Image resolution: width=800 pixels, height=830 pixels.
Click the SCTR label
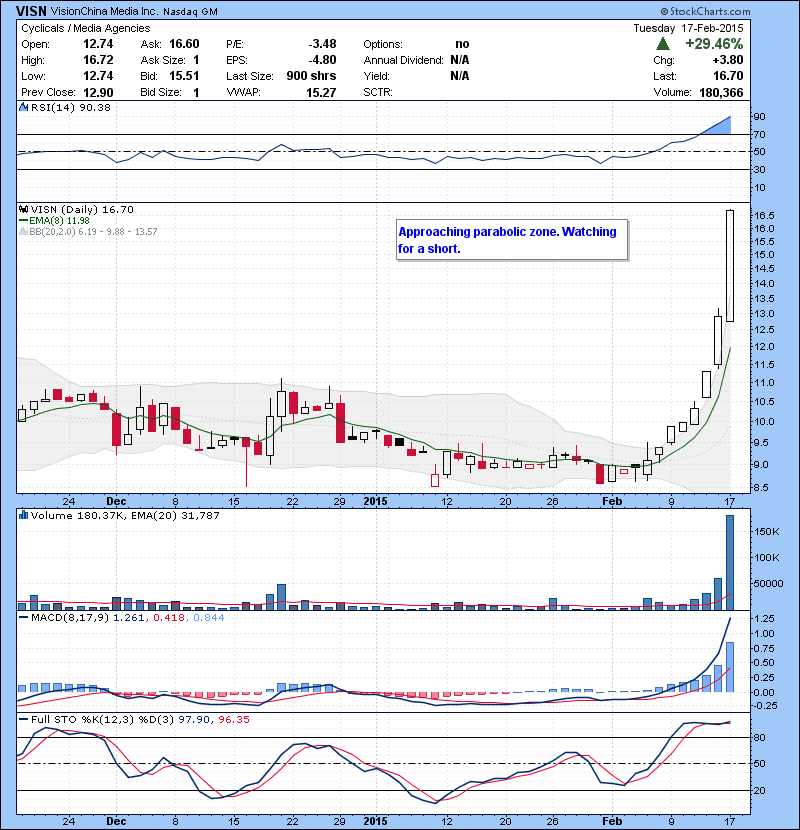377,92
